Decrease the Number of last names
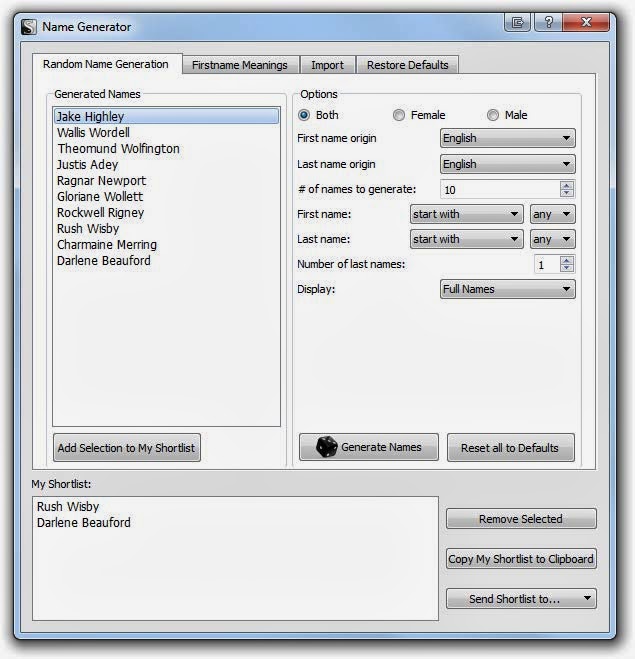Viewport: 635px width, 659px height. [x=566, y=268]
